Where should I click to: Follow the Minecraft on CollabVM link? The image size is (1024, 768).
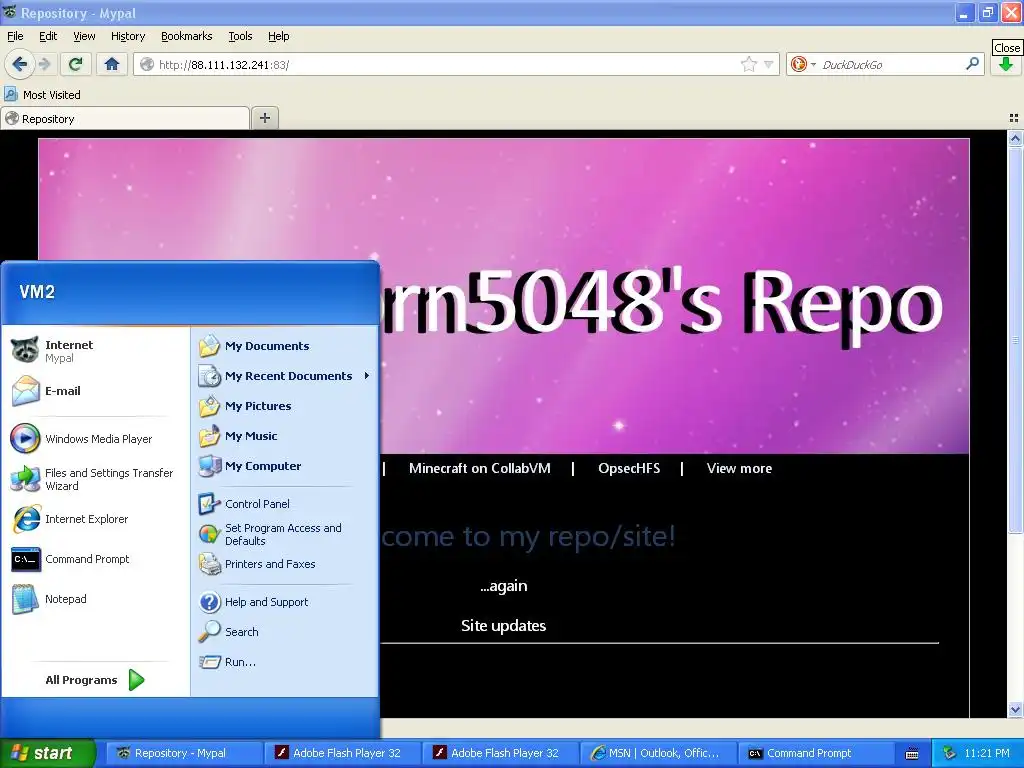pos(479,468)
